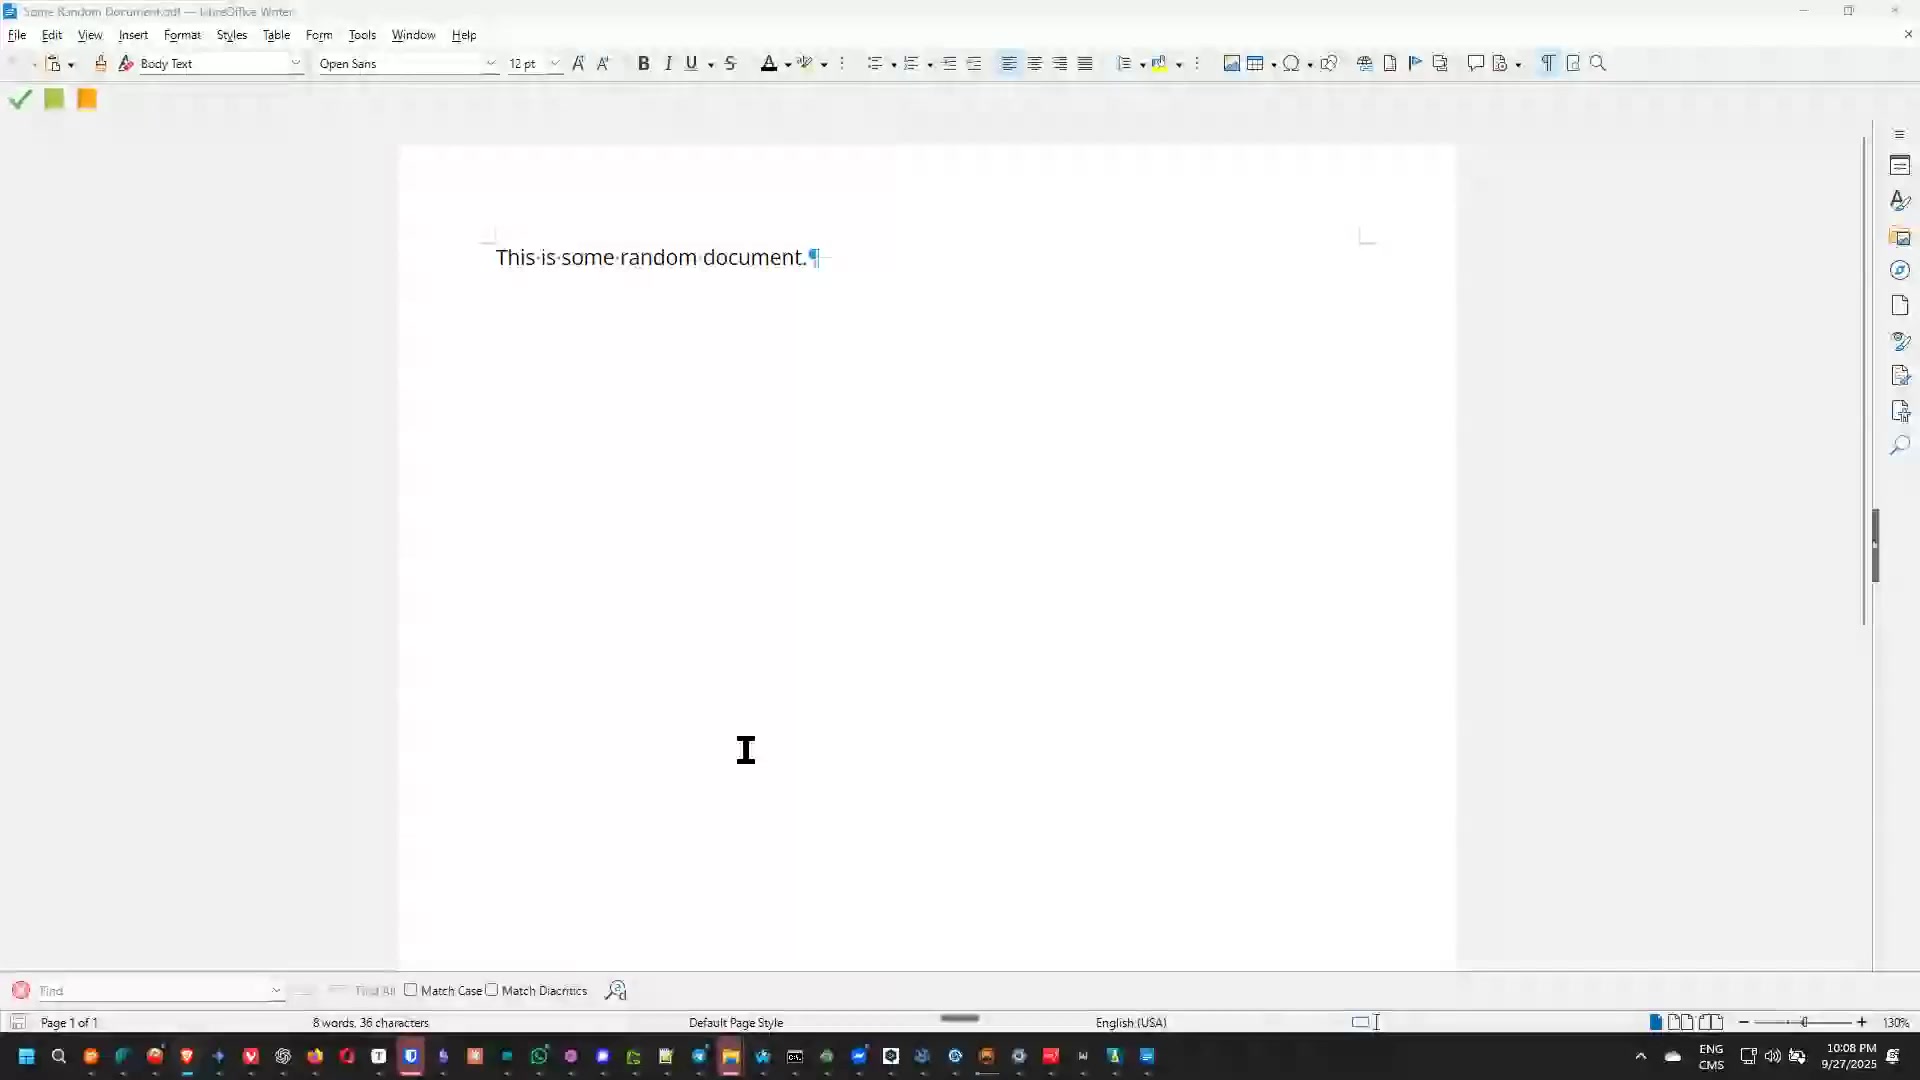Apply italic formatting
The image size is (1920, 1080).
click(668, 63)
